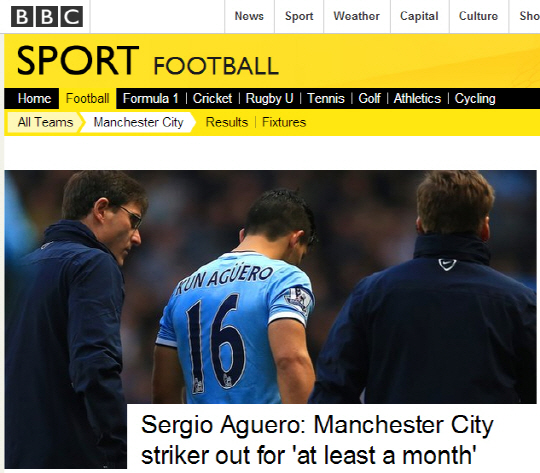Open the Athletics section

pos(417,99)
